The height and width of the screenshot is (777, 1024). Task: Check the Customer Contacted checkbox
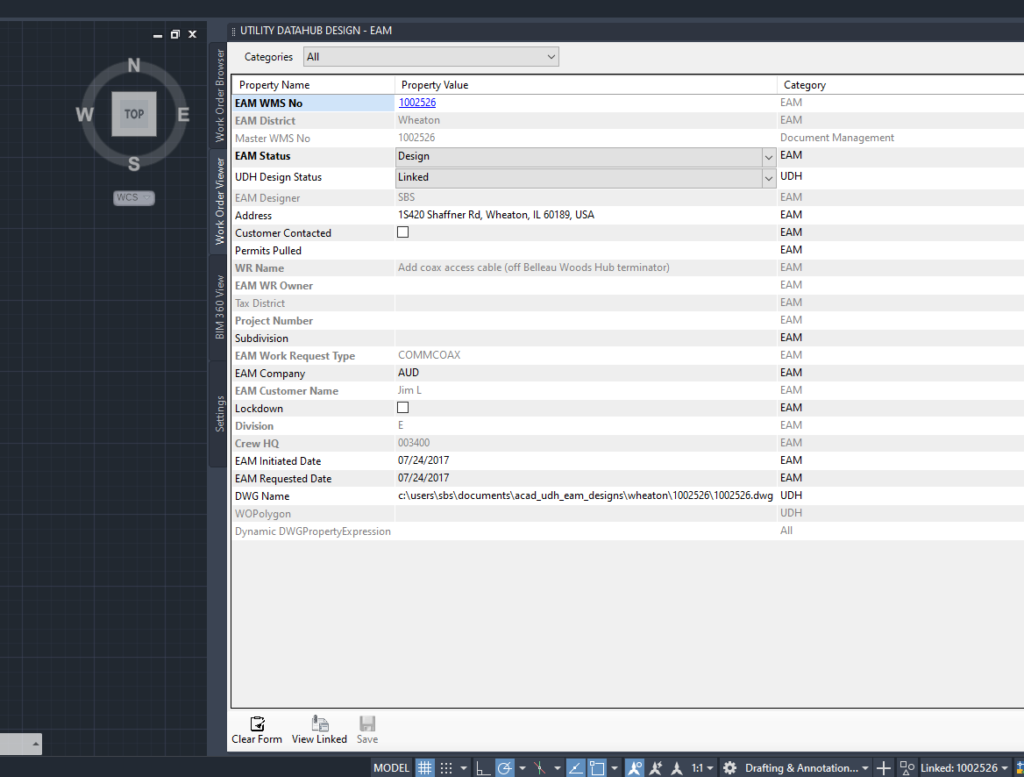[x=403, y=232]
